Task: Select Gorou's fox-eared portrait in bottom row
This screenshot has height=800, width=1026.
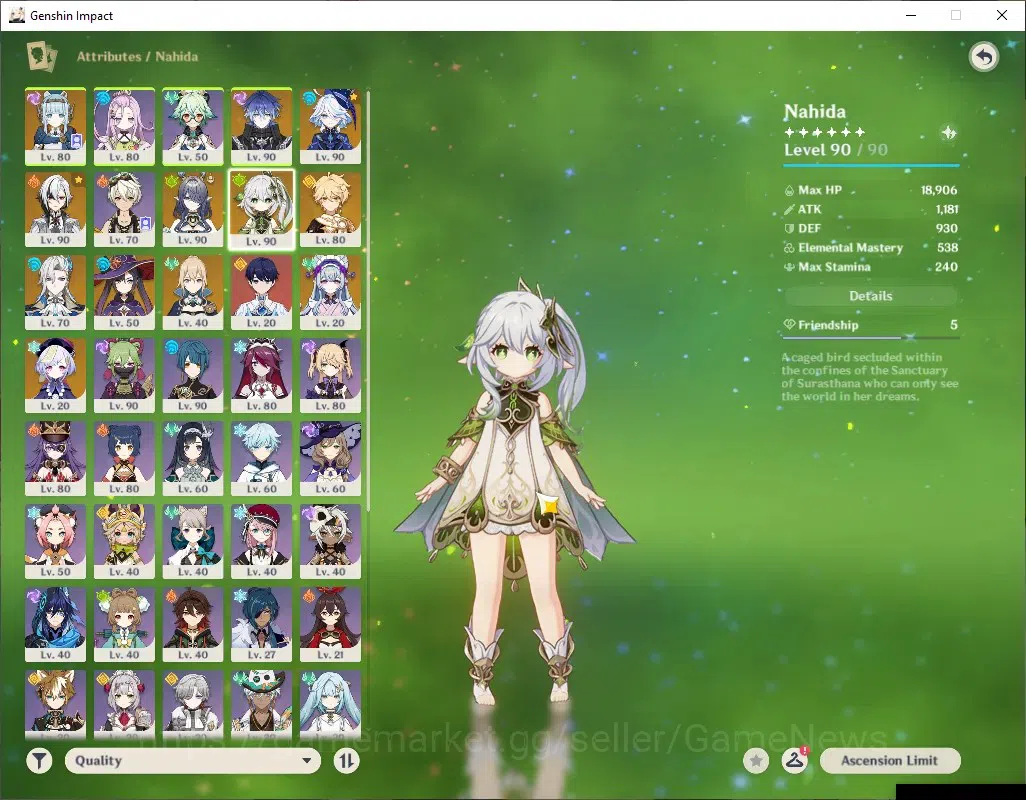Action: (x=56, y=705)
